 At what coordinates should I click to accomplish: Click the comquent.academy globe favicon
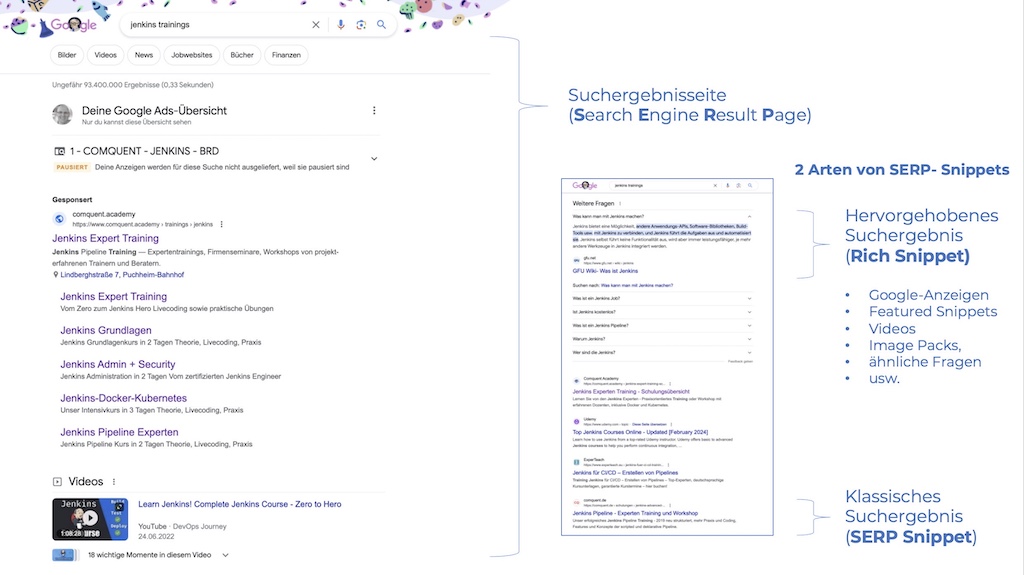coord(59,219)
